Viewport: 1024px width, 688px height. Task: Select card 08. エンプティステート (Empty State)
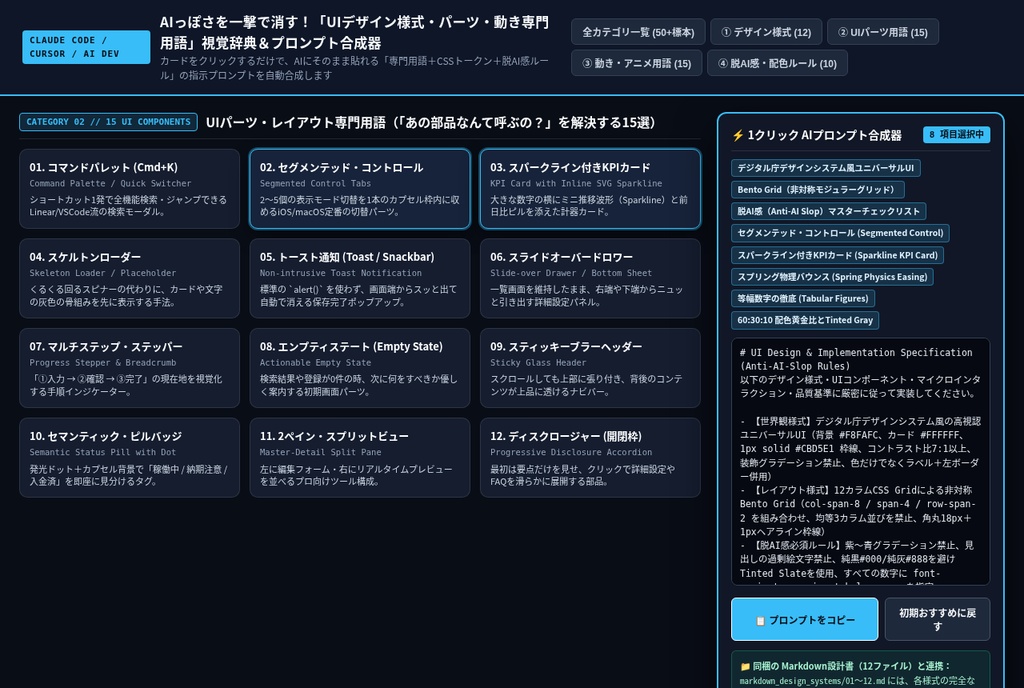(360, 368)
